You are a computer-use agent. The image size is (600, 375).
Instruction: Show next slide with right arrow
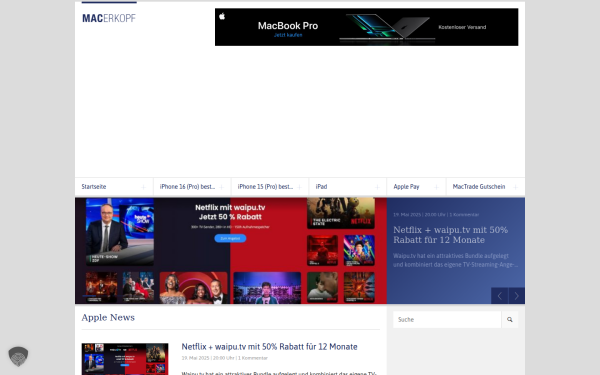(517, 296)
